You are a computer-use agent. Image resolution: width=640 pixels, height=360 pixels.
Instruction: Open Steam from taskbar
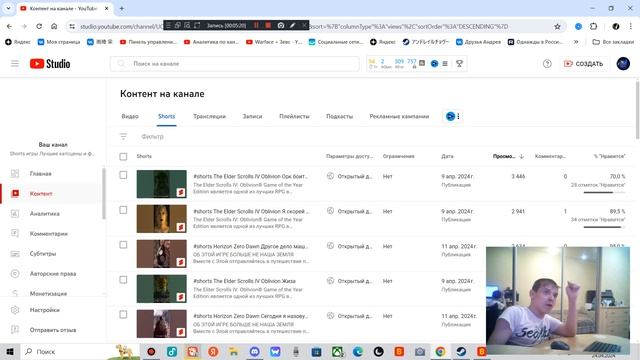pyautogui.click(x=461, y=351)
